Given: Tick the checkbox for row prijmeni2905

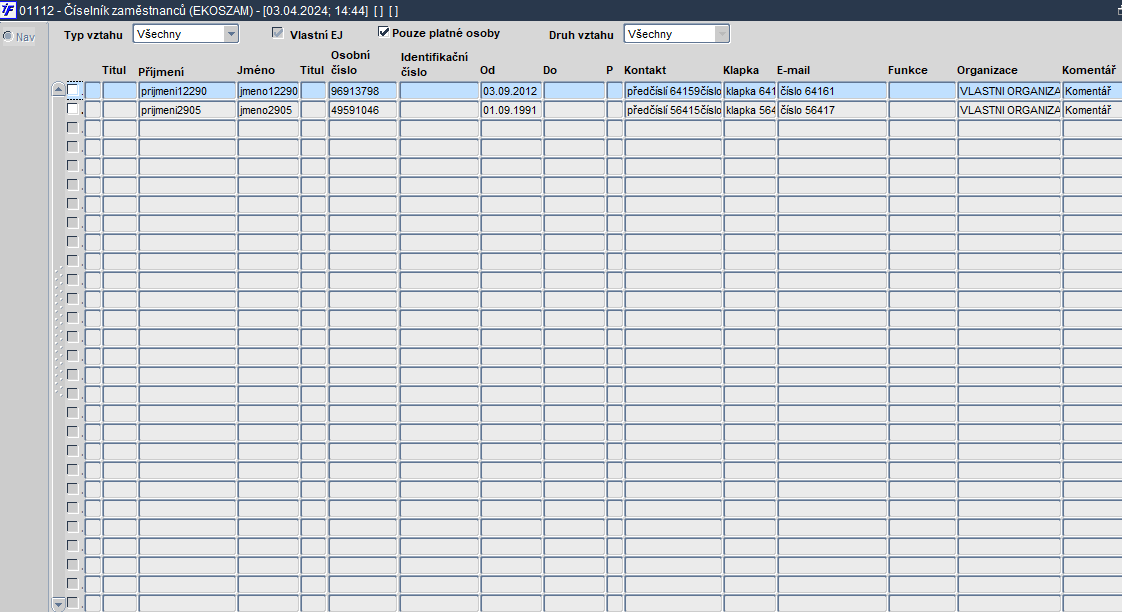Looking at the screenshot, I should point(72,109).
